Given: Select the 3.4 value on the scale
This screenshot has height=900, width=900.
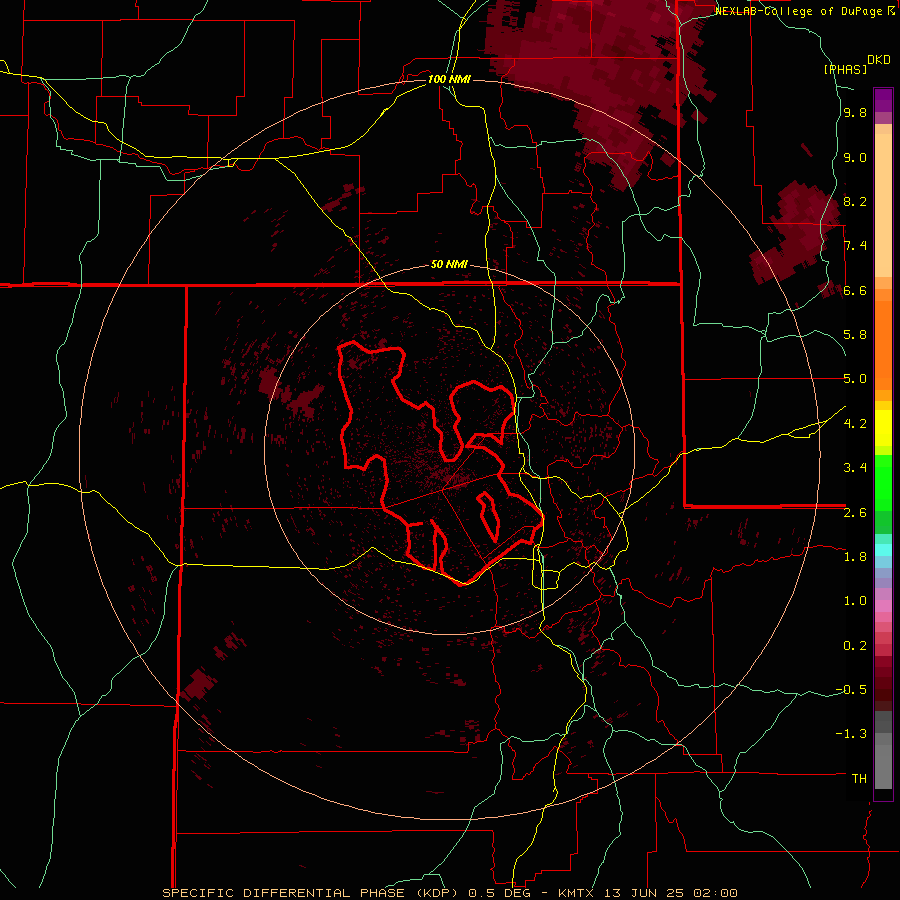Looking at the screenshot, I should click(855, 468).
